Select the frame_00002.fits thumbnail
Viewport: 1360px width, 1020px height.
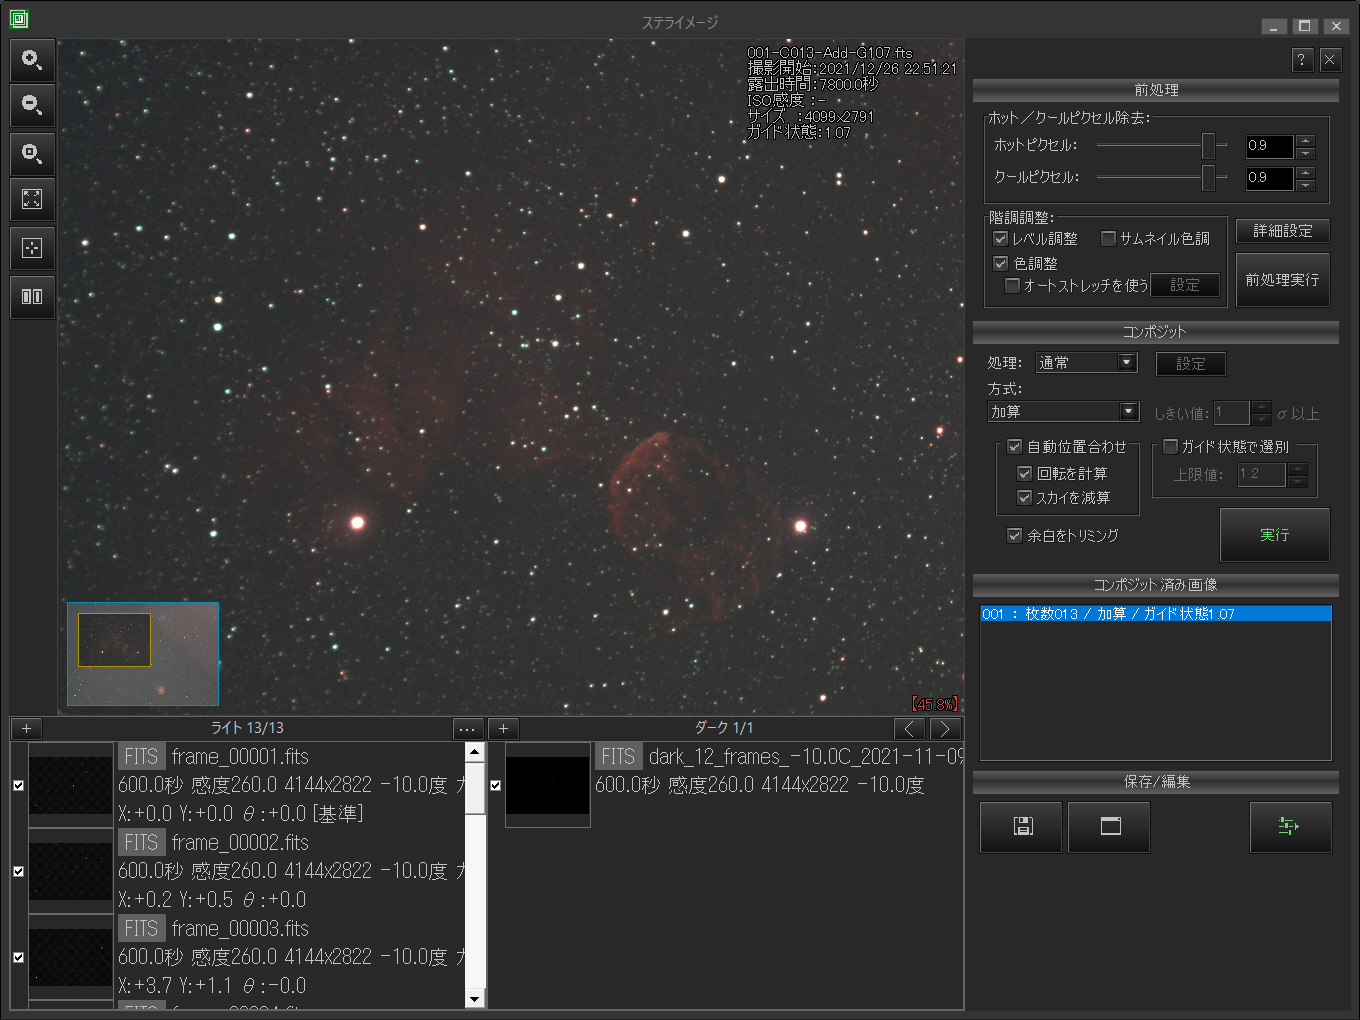[x=71, y=871]
